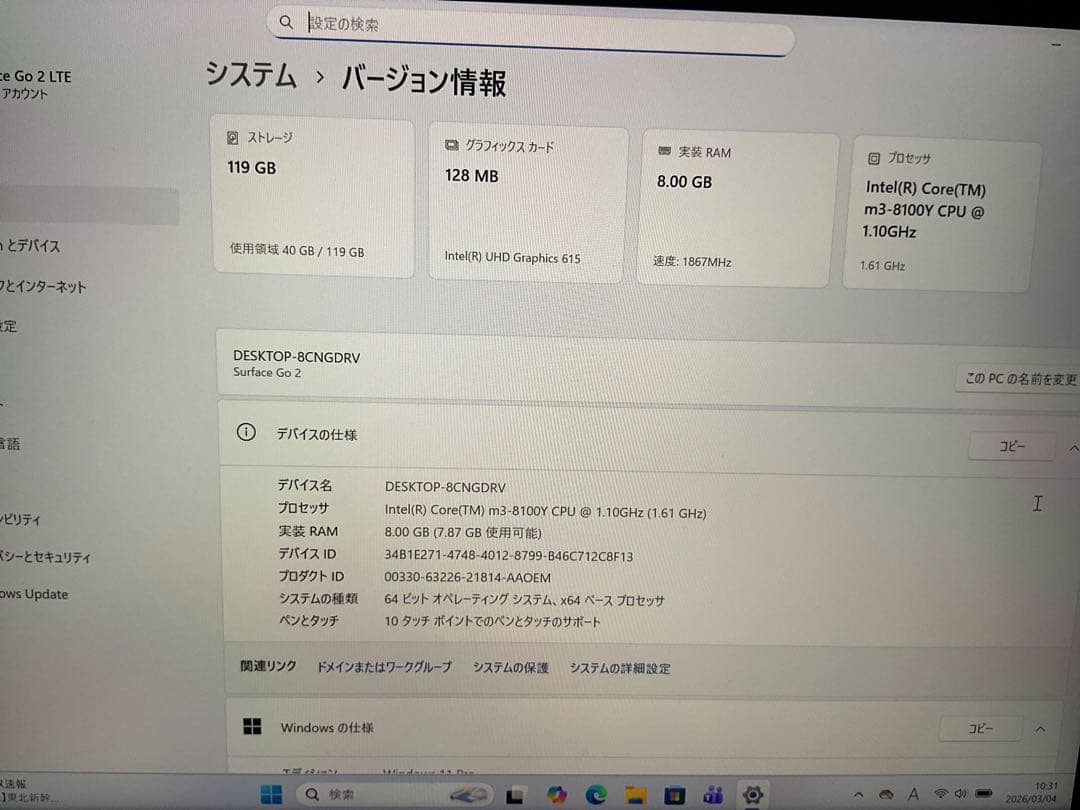Click the RAM chip icon

[x=664, y=151]
